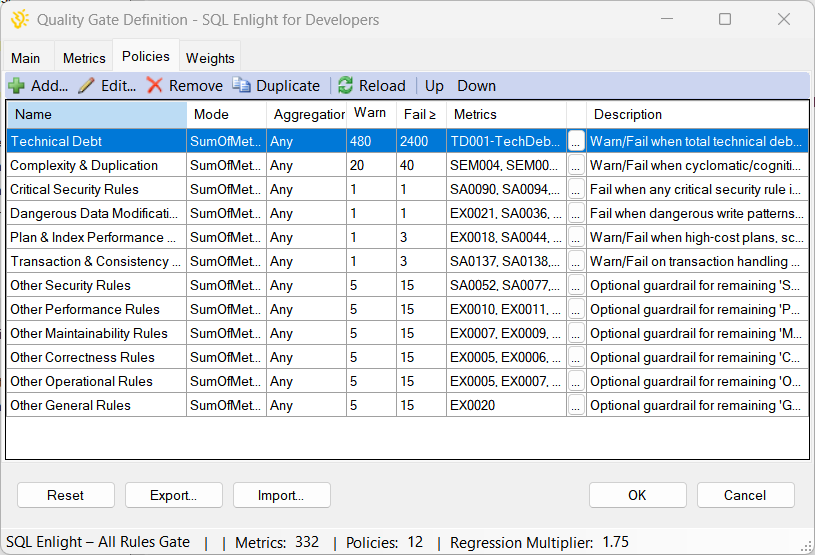The height and width of the screenshot is (555, 815).
Task: Click the pencil Edit icon
Action: 86,85
